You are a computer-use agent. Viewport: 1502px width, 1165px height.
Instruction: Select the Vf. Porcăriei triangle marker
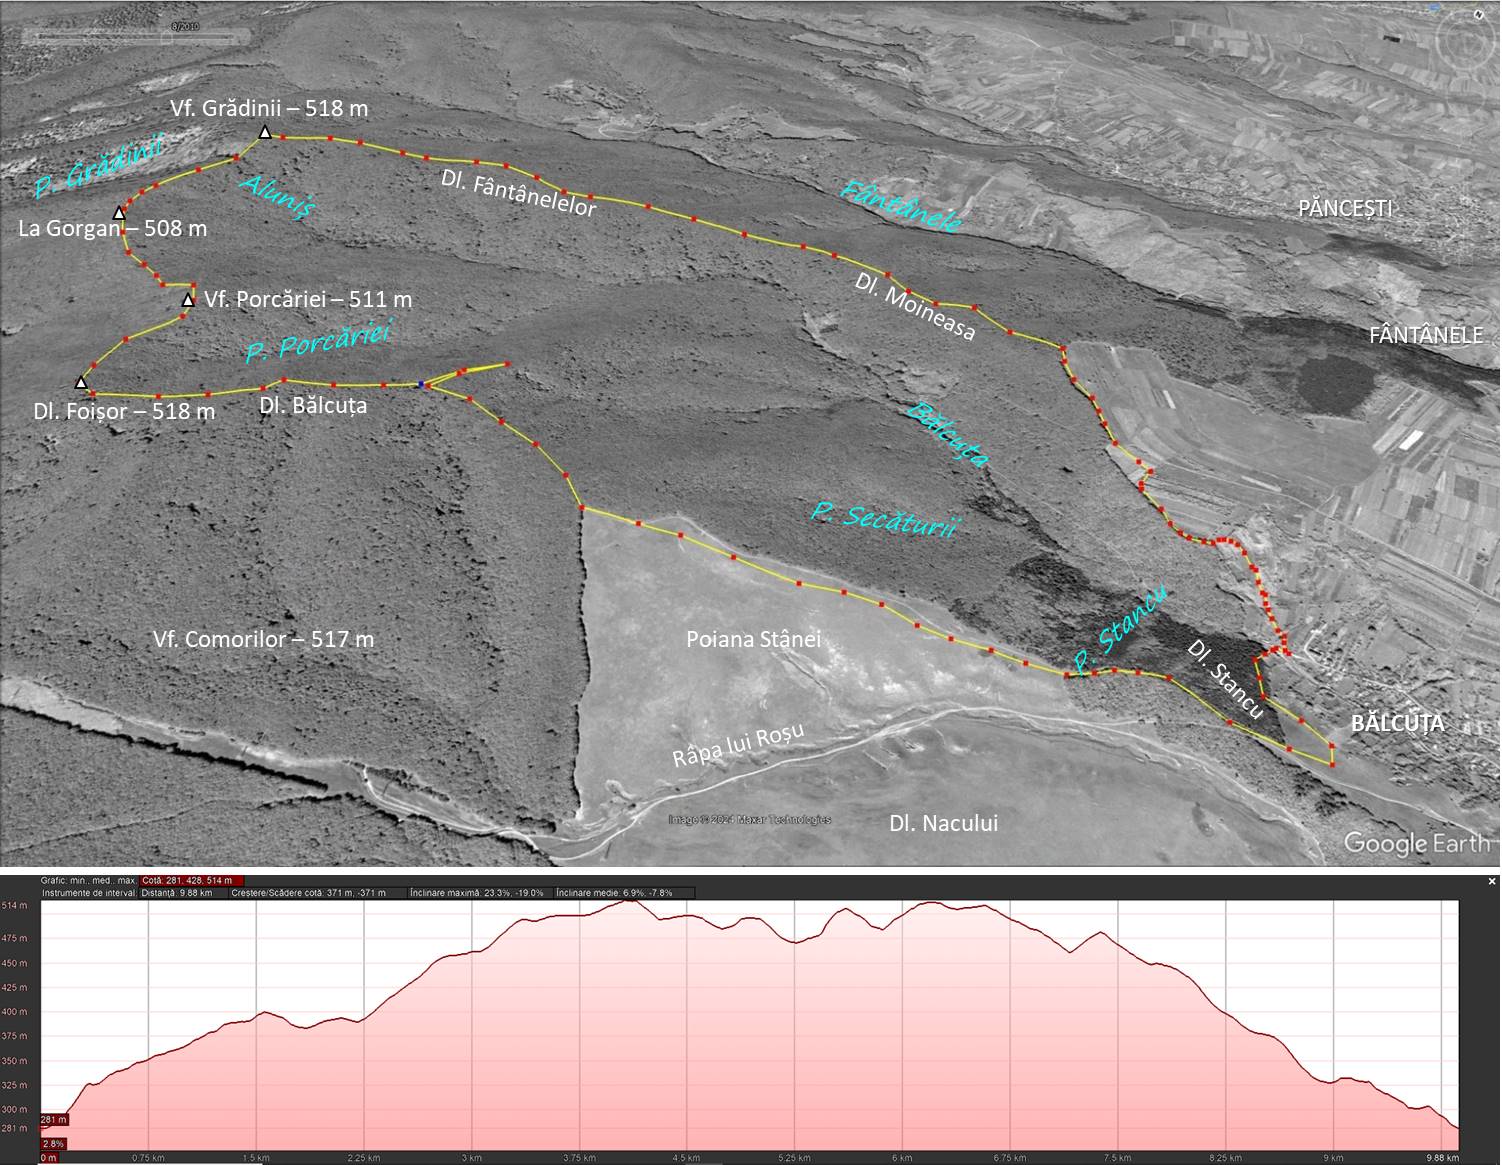(188, 300)
